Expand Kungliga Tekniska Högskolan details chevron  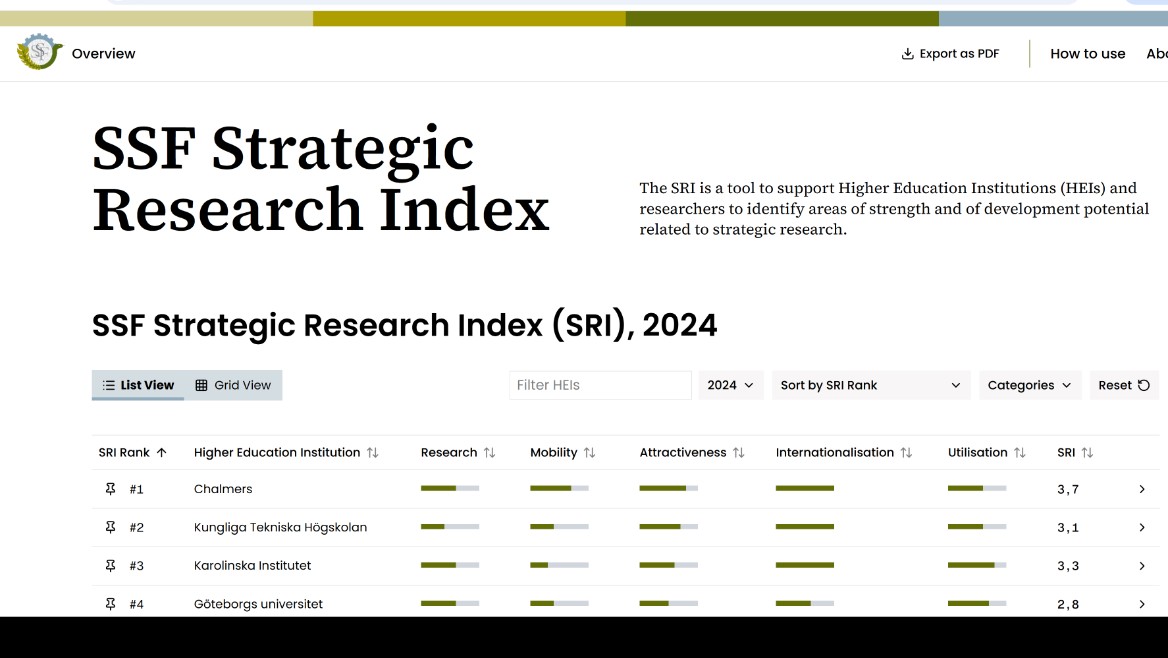(1142, 527)
